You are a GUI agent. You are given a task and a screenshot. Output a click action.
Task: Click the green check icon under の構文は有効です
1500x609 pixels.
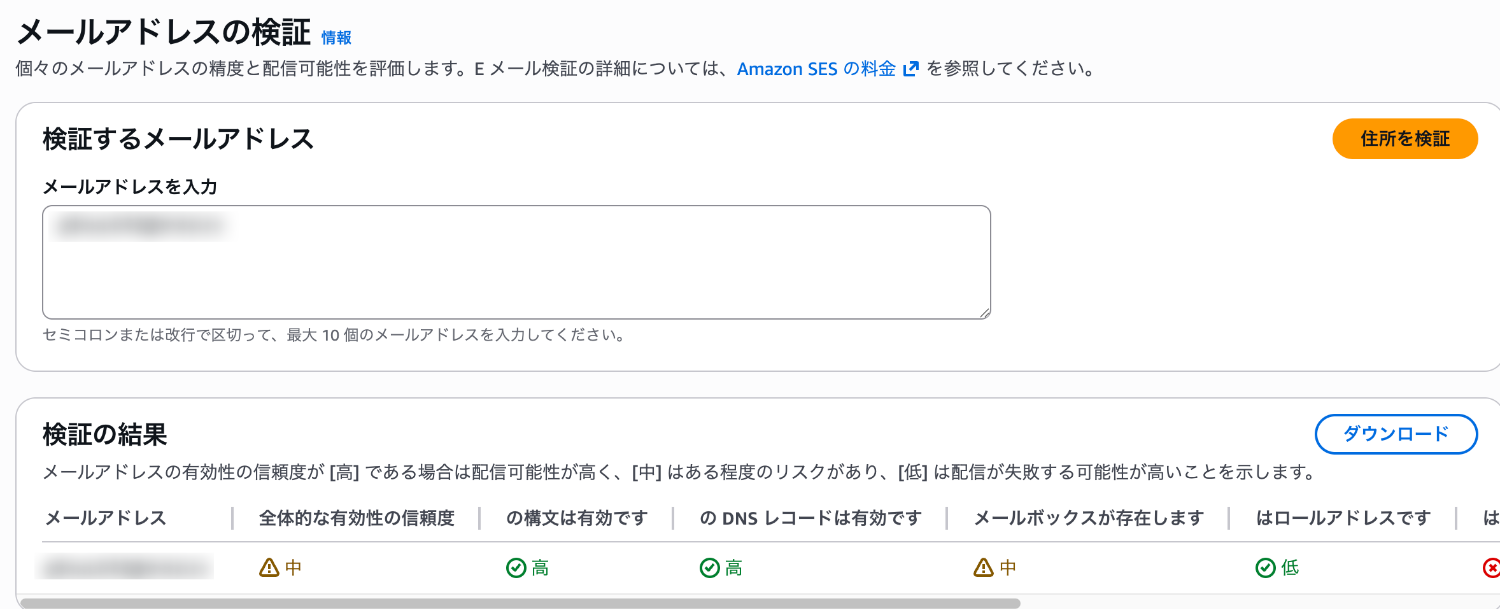[516, 568]
